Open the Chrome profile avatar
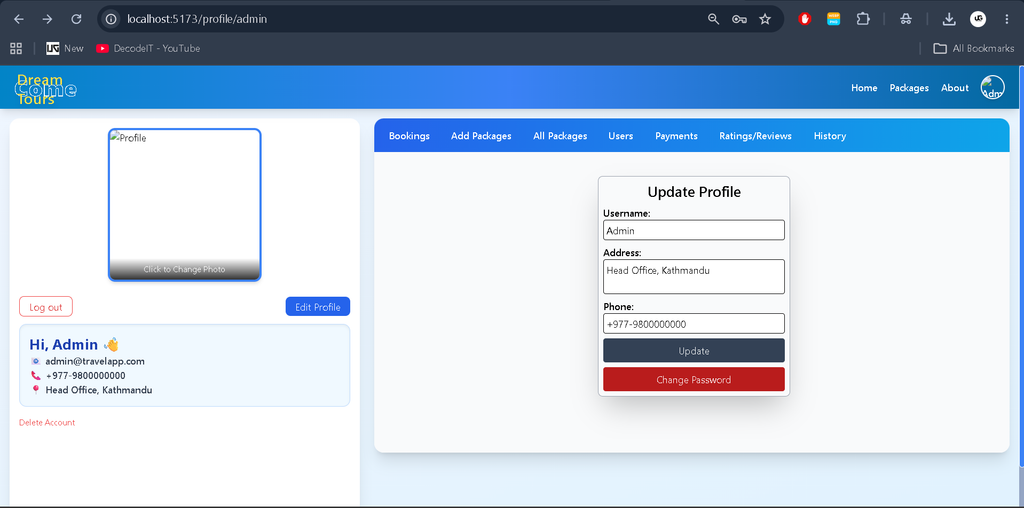 pos(978,19)
